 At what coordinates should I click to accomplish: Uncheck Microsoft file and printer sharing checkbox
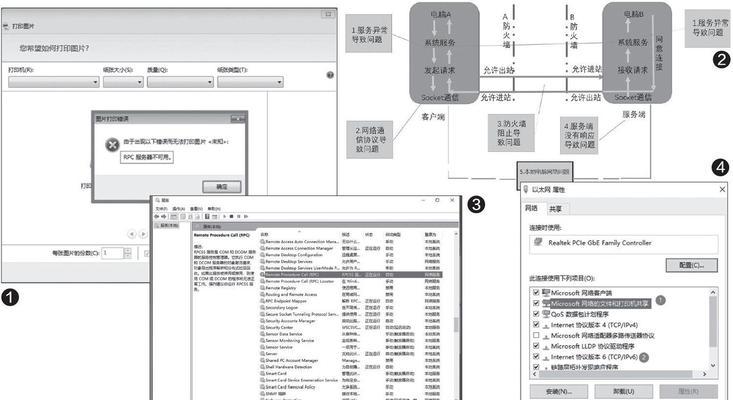(x=536, y=303)
